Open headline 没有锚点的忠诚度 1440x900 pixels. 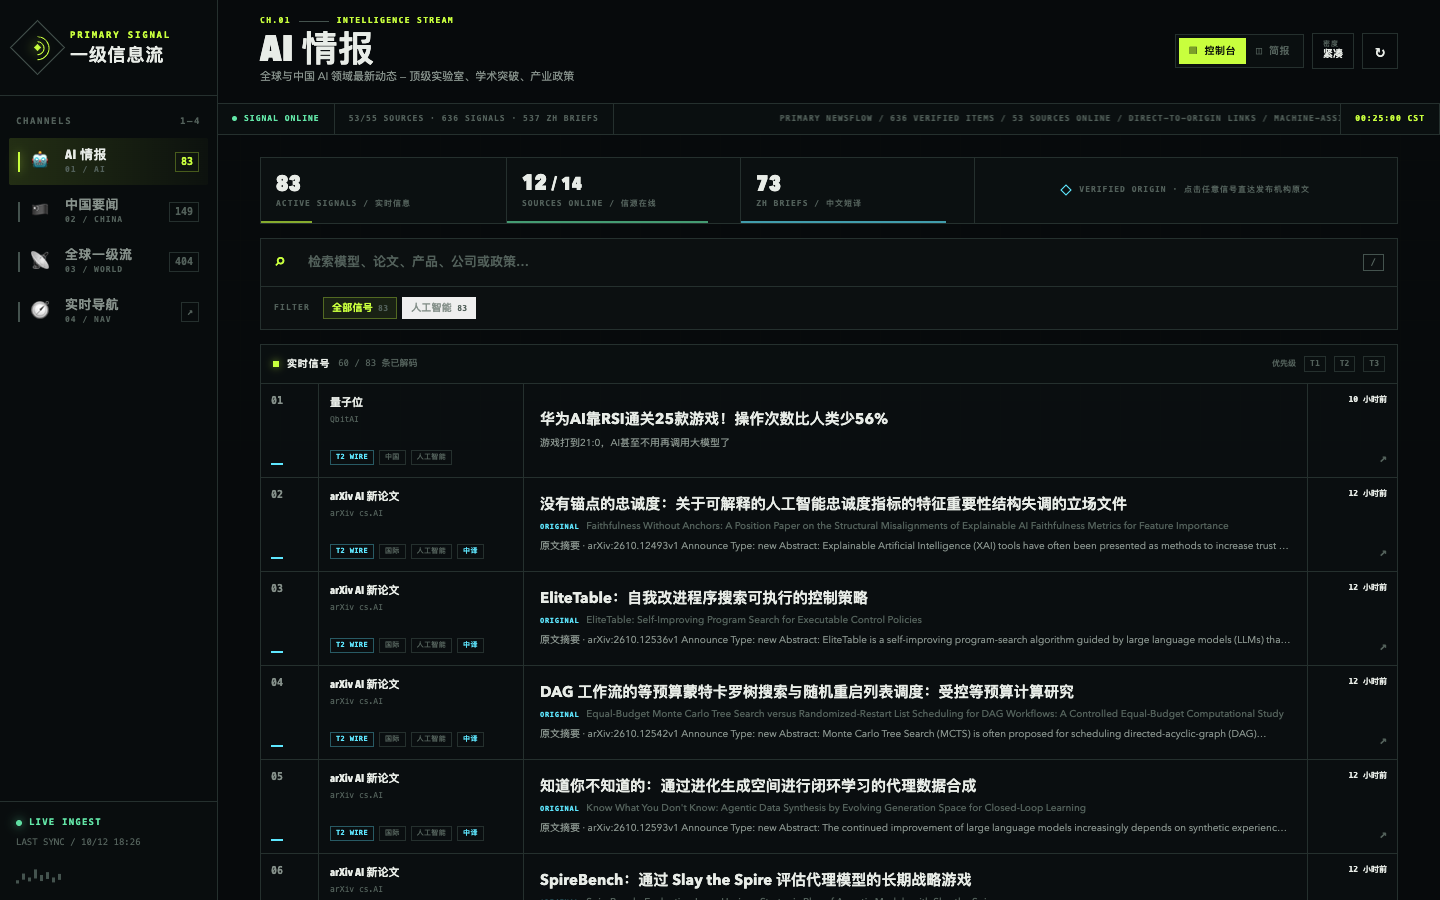833,504
